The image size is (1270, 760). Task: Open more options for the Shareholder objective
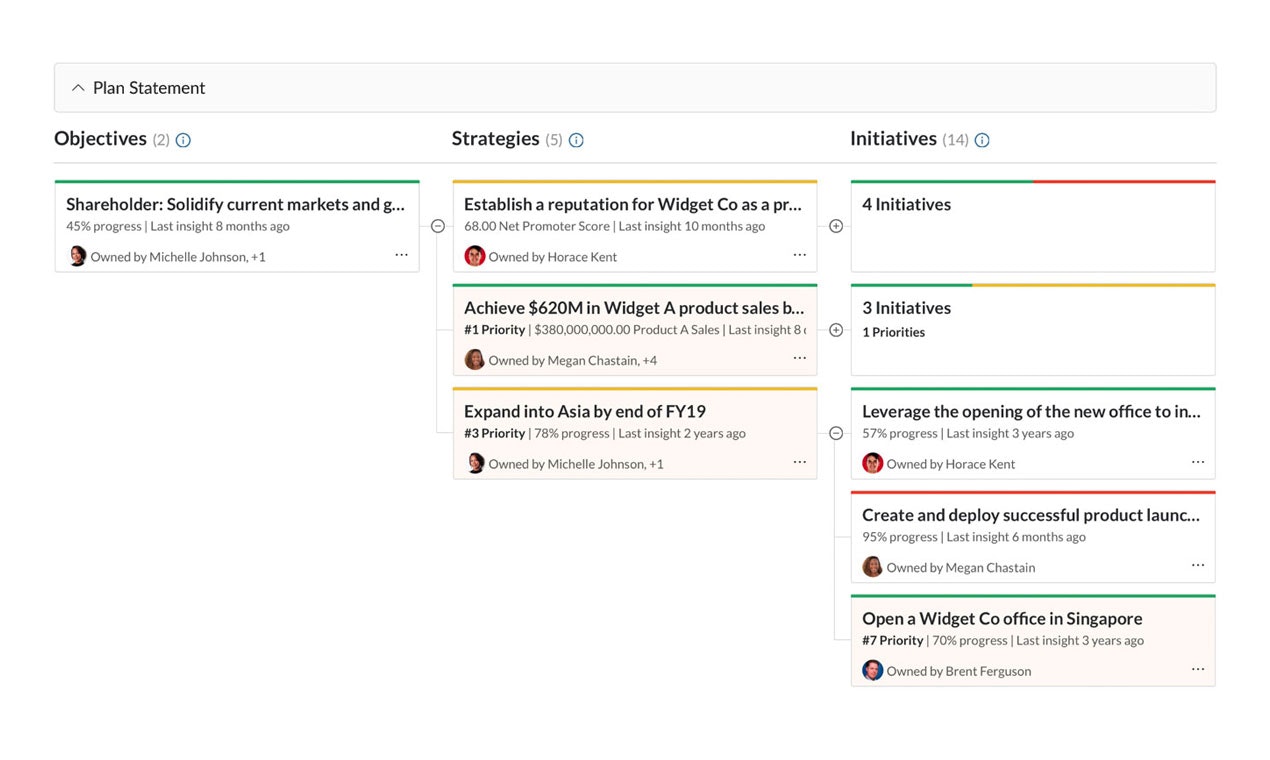click(401, 255)
